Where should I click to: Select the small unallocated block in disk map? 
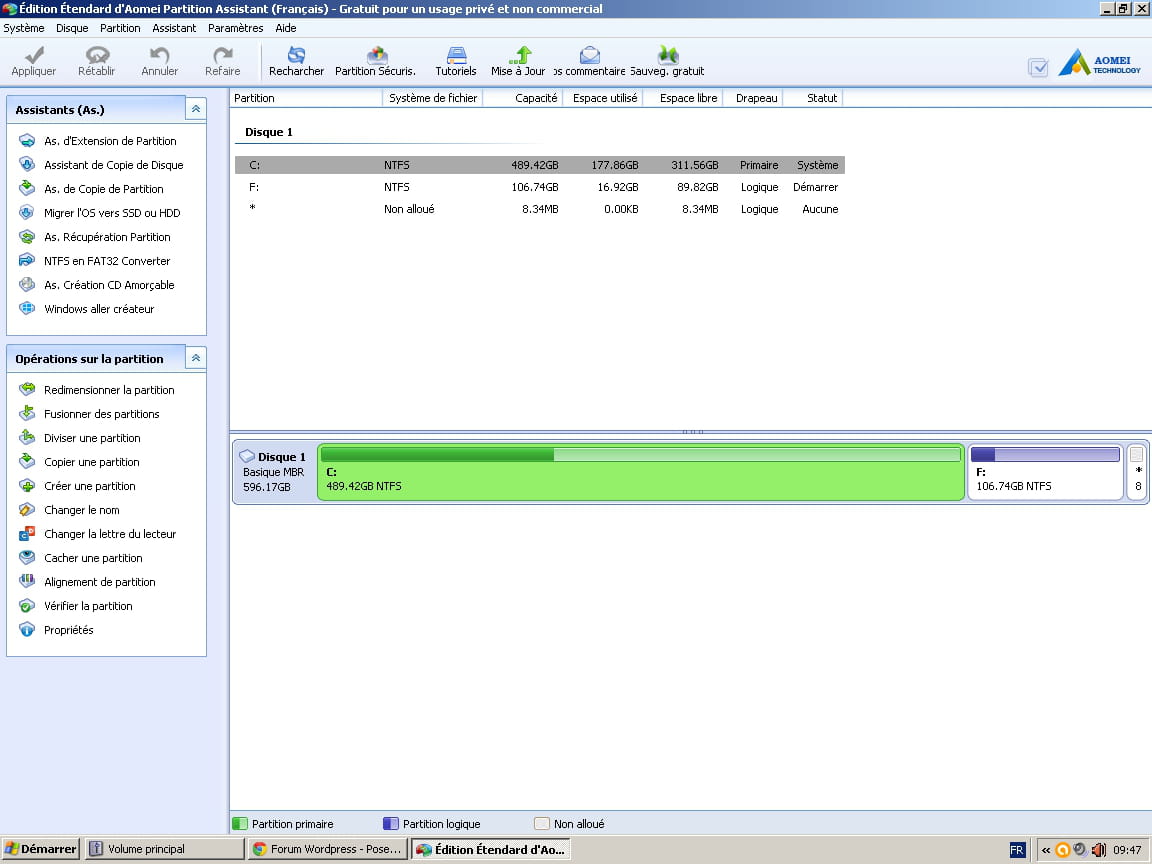pyautogui.click(x=1137, y=472)
